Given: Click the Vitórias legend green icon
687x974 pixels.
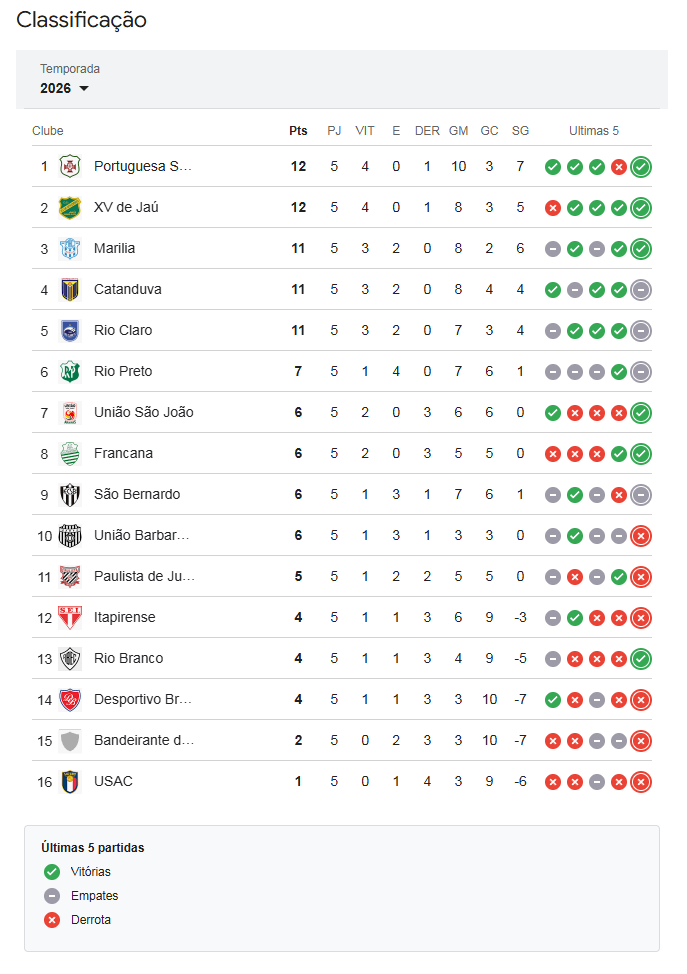Looking at the screenshot, I should 52,872.
